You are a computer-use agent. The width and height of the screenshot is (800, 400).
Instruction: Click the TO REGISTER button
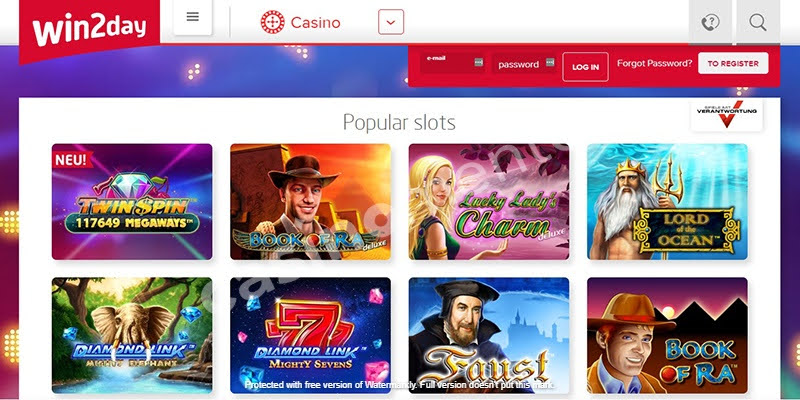tap(733, 63)
